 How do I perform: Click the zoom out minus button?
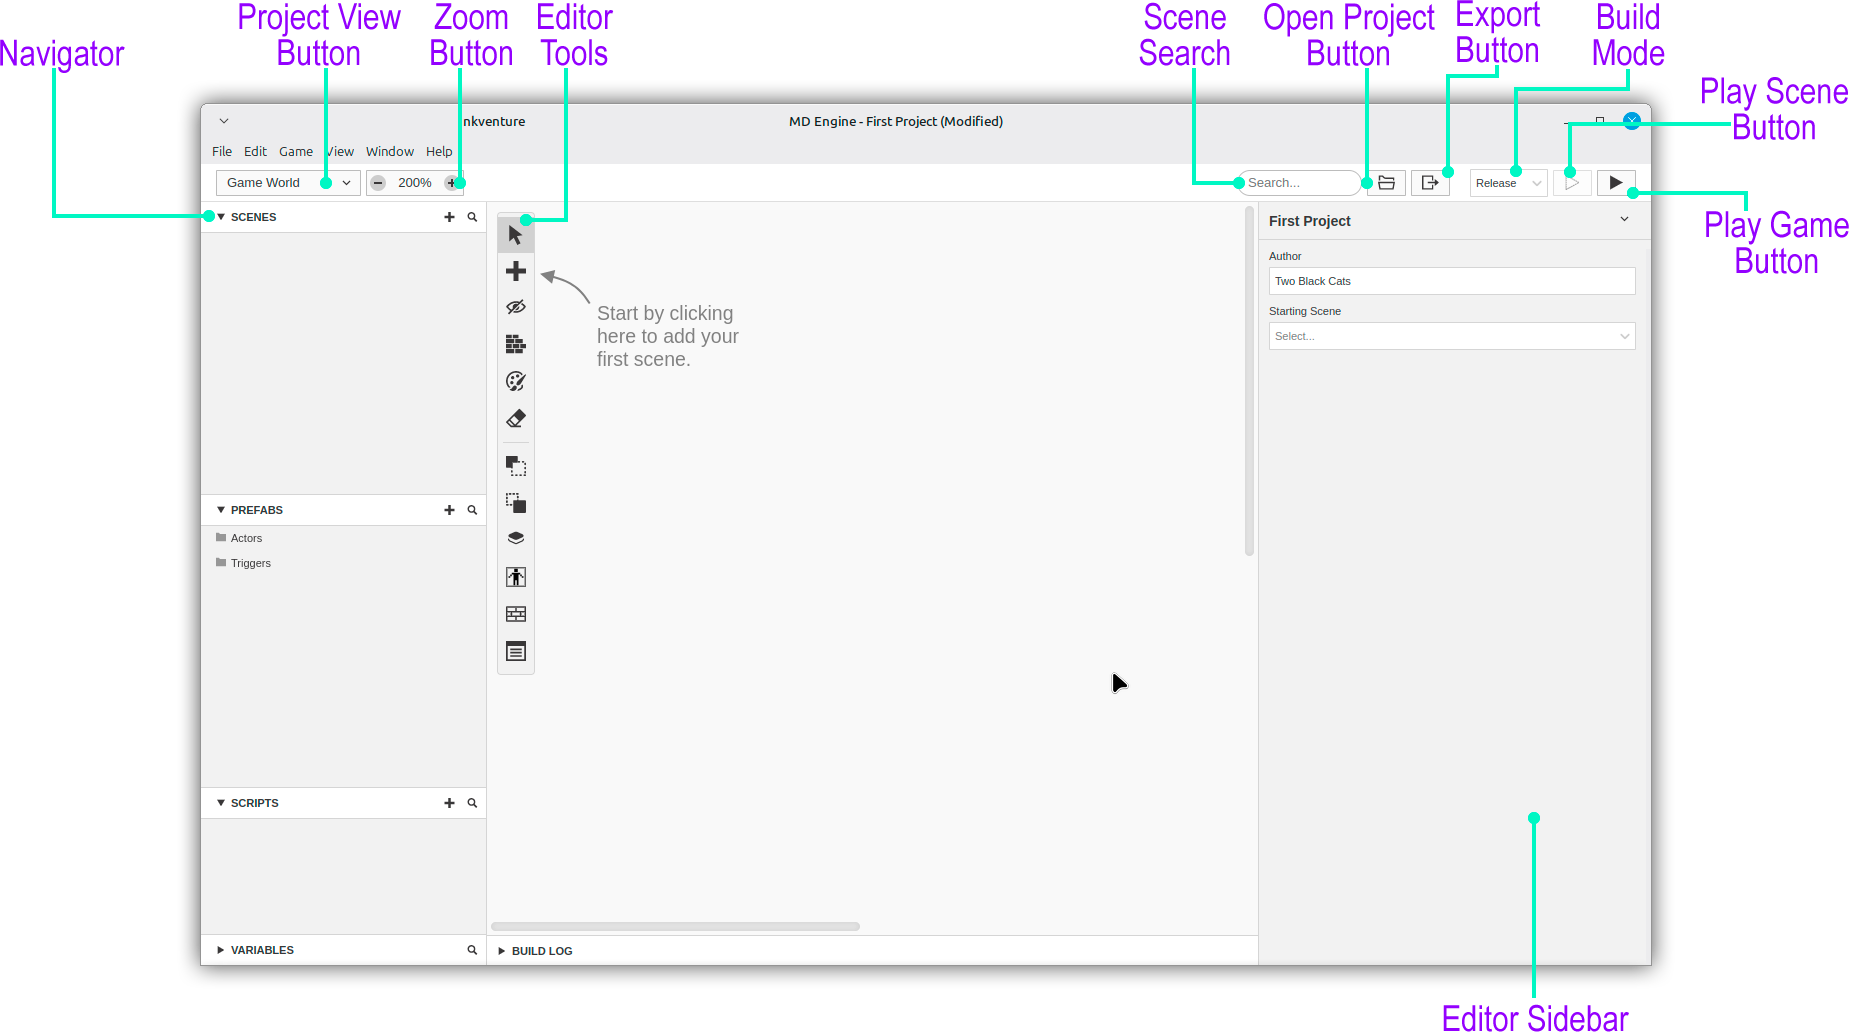point(378,183)
